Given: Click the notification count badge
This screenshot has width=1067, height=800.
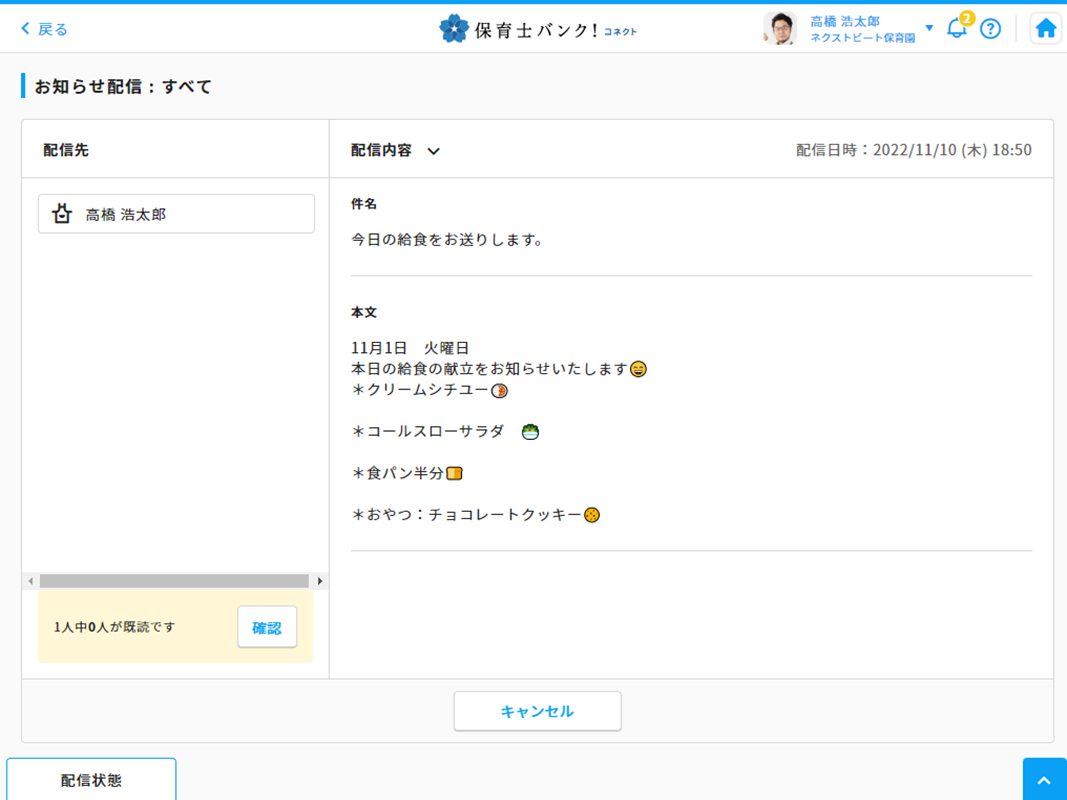Looking at the screenshot, I should (967, 18).
